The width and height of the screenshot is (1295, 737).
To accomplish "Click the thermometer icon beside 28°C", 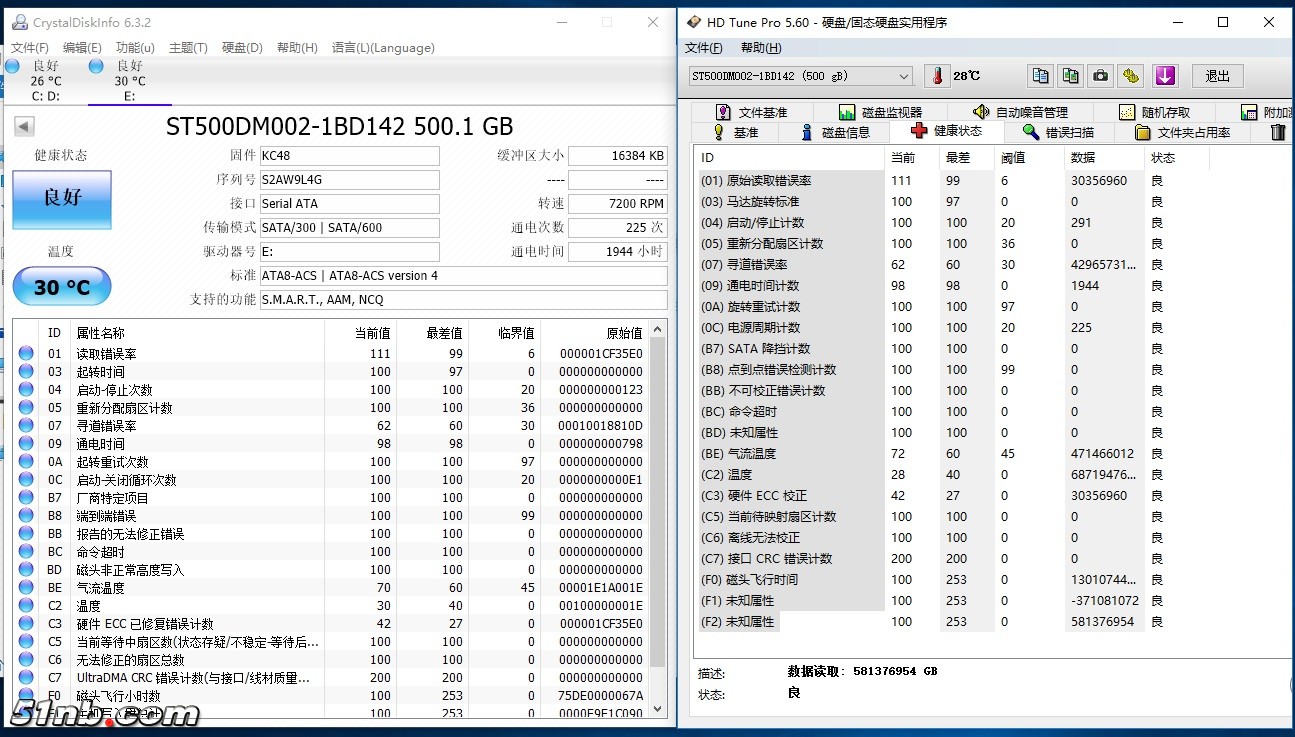I will [936, 75].
